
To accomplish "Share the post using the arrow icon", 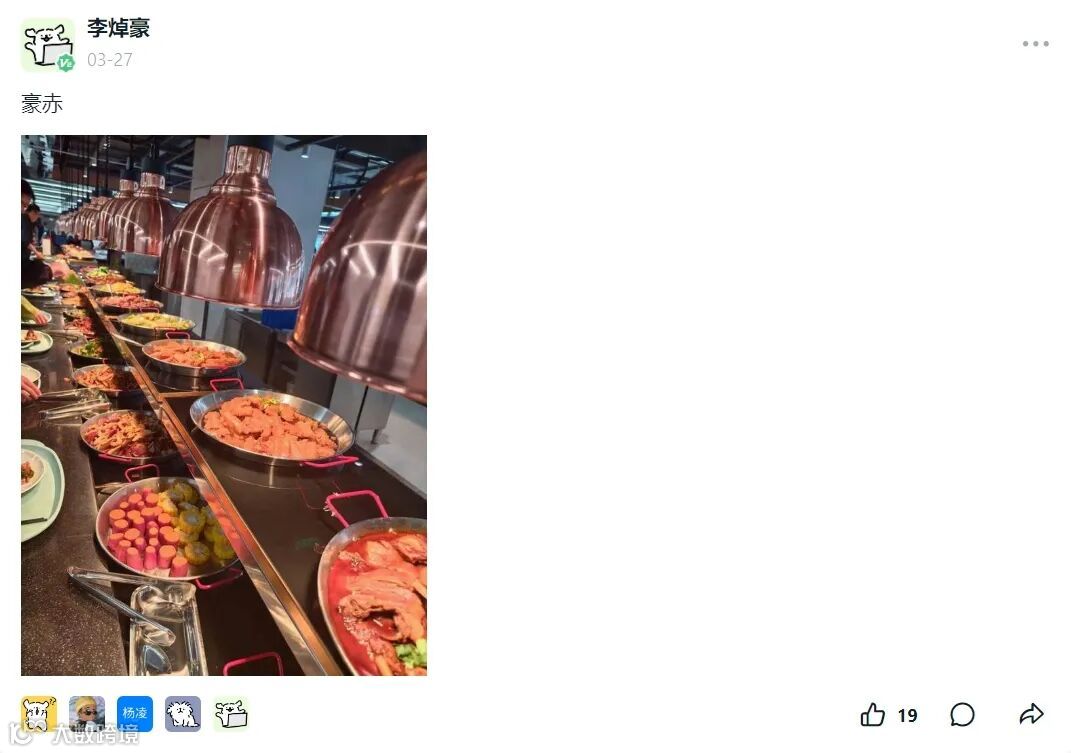I will (x=1031, y=714).
